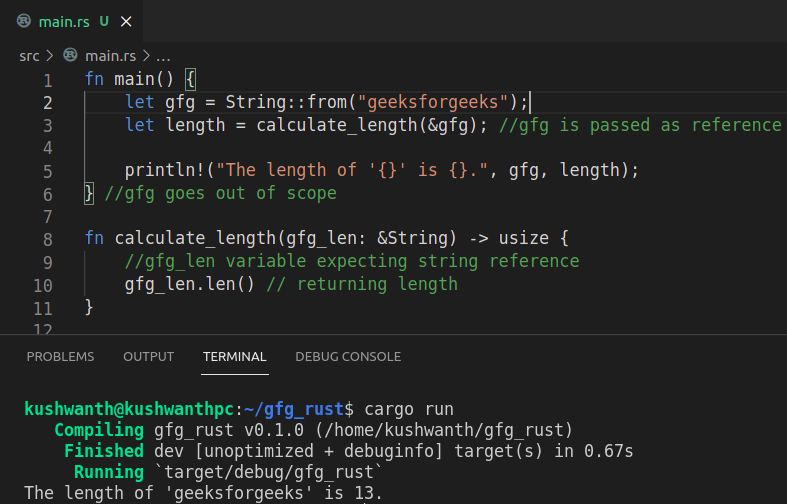Switch to the PROBLEMS panel tab
The image size is (787, 504).
click(60, 356)
